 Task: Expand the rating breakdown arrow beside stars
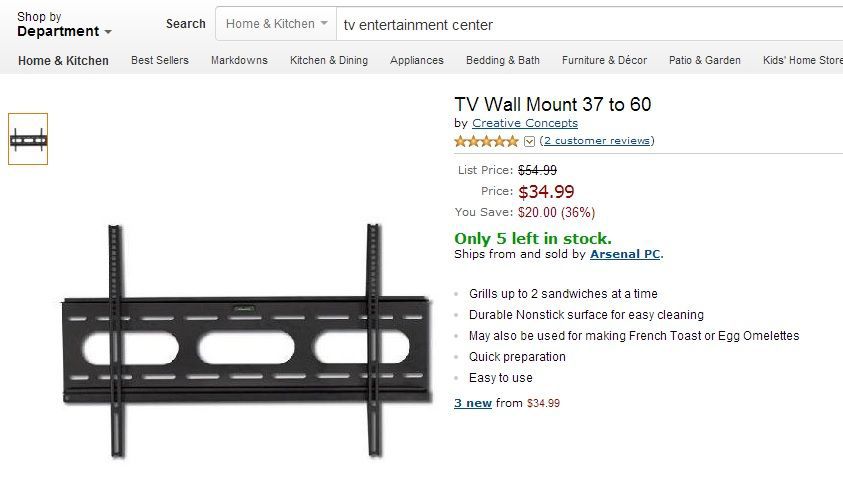tap(530, 141)
